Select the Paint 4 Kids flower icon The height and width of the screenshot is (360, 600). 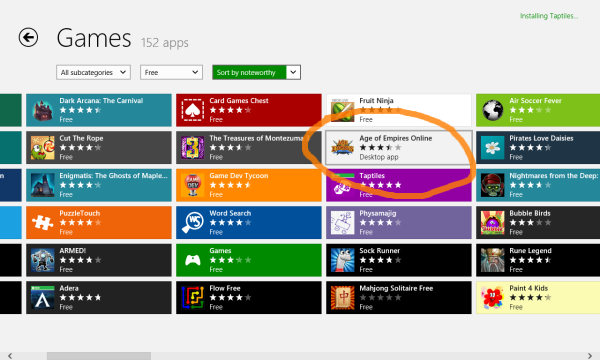(492, 298)
